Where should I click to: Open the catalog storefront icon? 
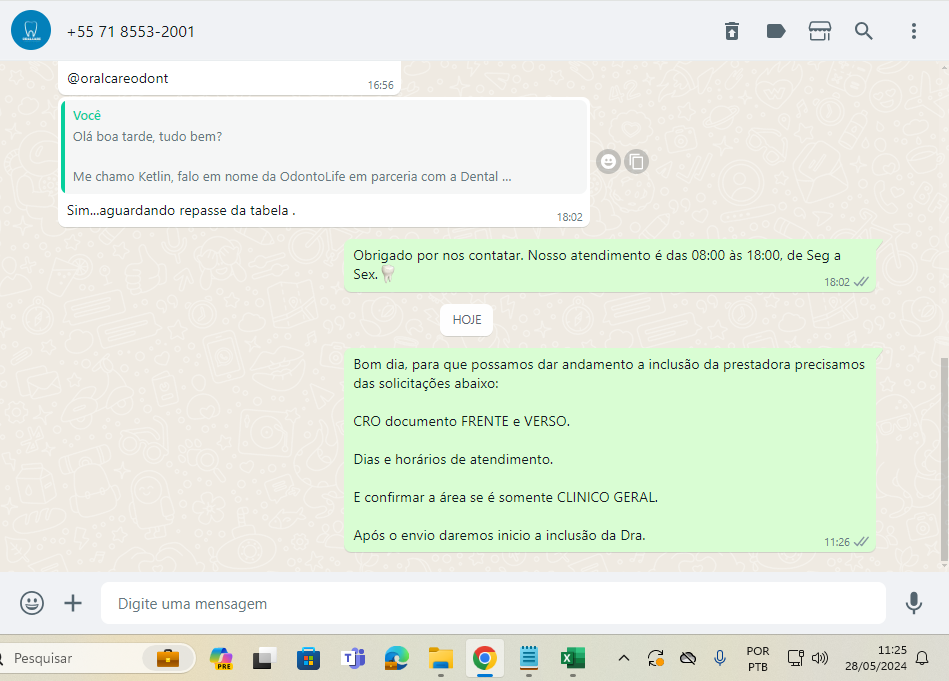click(x=820, y=31)
